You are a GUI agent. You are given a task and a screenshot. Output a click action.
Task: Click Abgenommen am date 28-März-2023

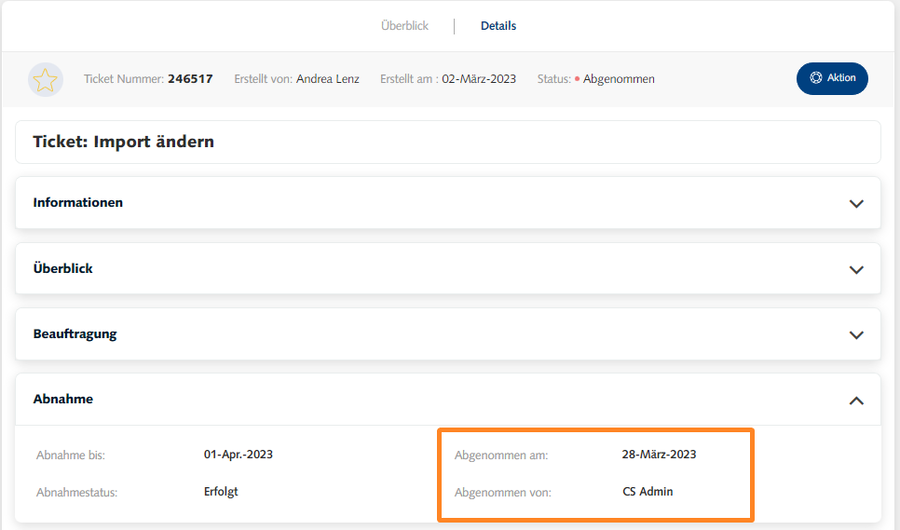[659, 454]
